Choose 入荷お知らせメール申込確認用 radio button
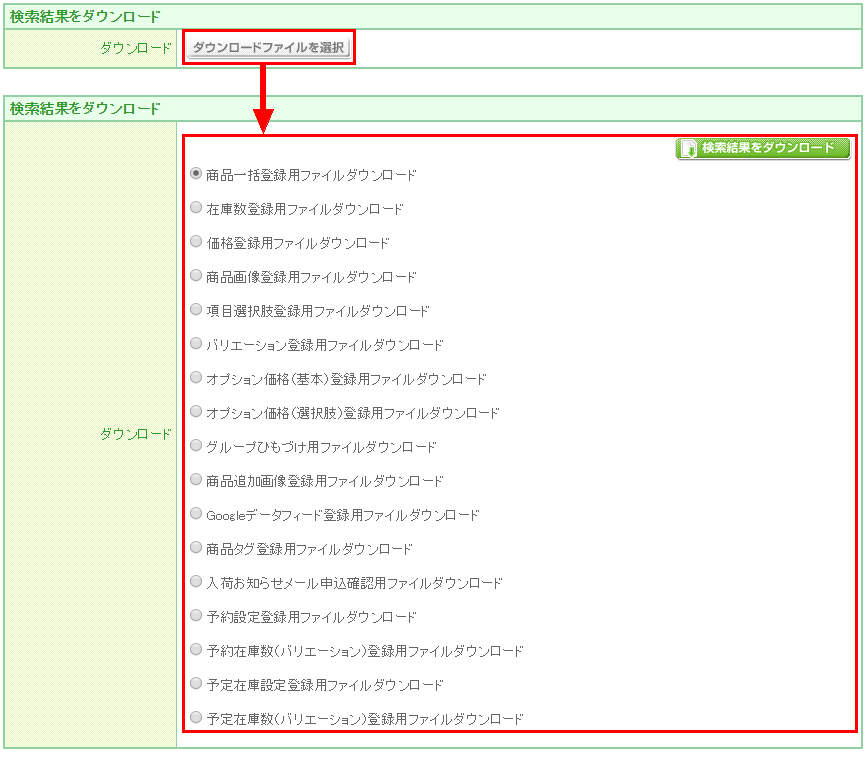Screen dimensions: 867x758 196,582
